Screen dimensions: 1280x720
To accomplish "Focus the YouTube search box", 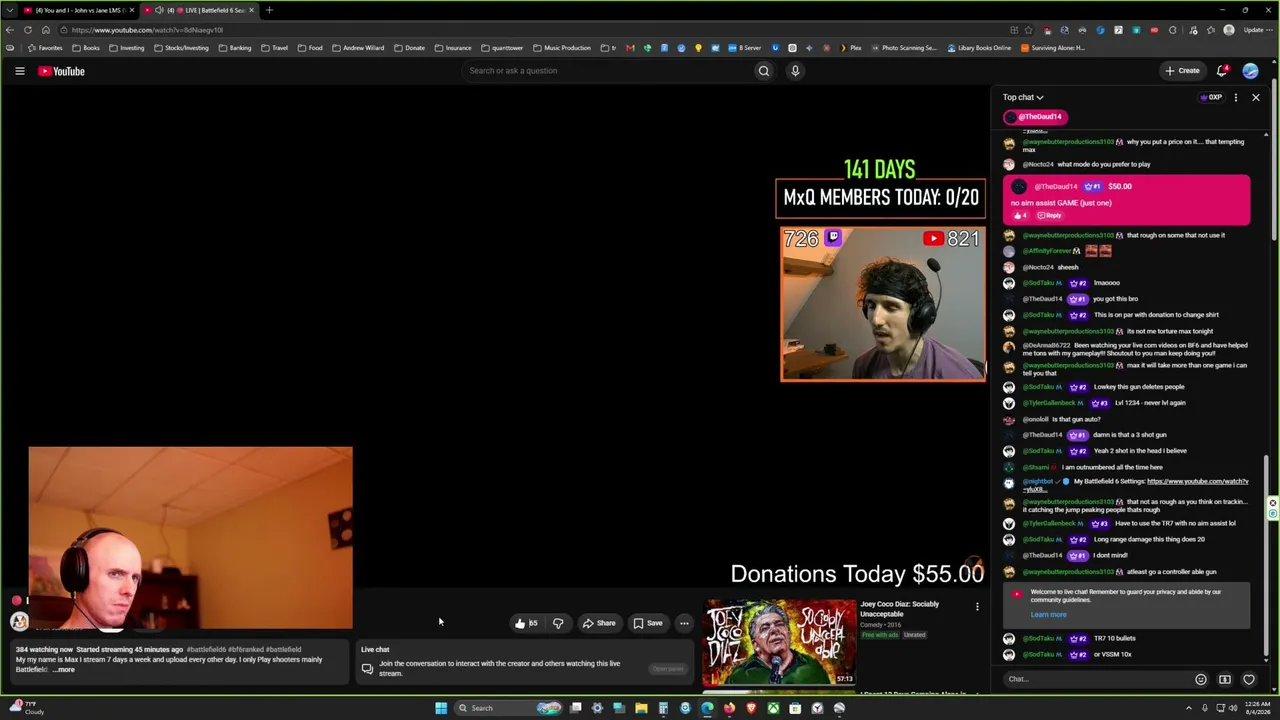I will coord(608,71).
